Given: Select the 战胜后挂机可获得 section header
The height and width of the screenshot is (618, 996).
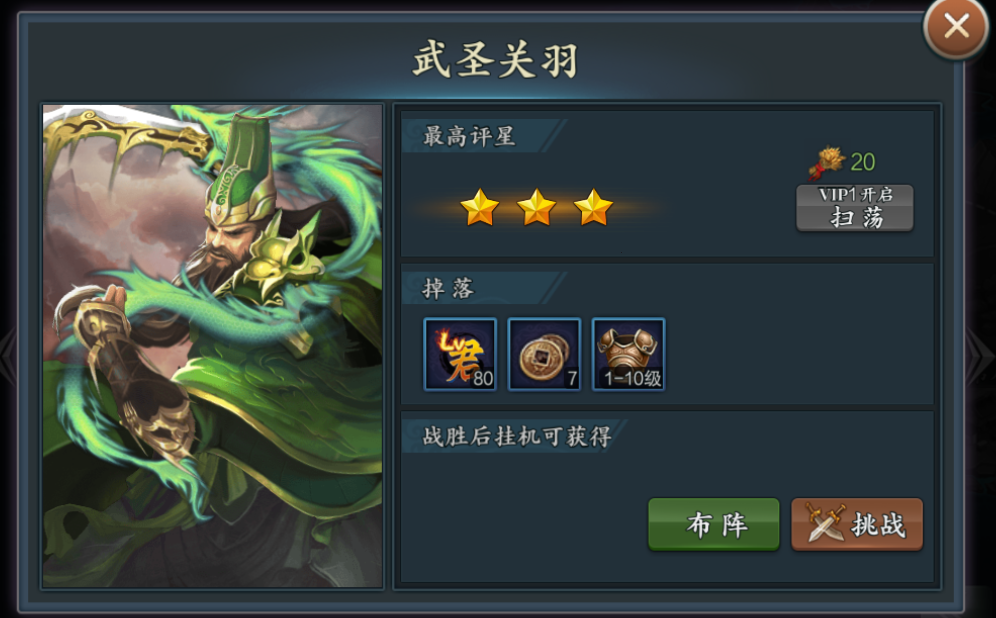Looking at the screenshot, I should (516, 436).
